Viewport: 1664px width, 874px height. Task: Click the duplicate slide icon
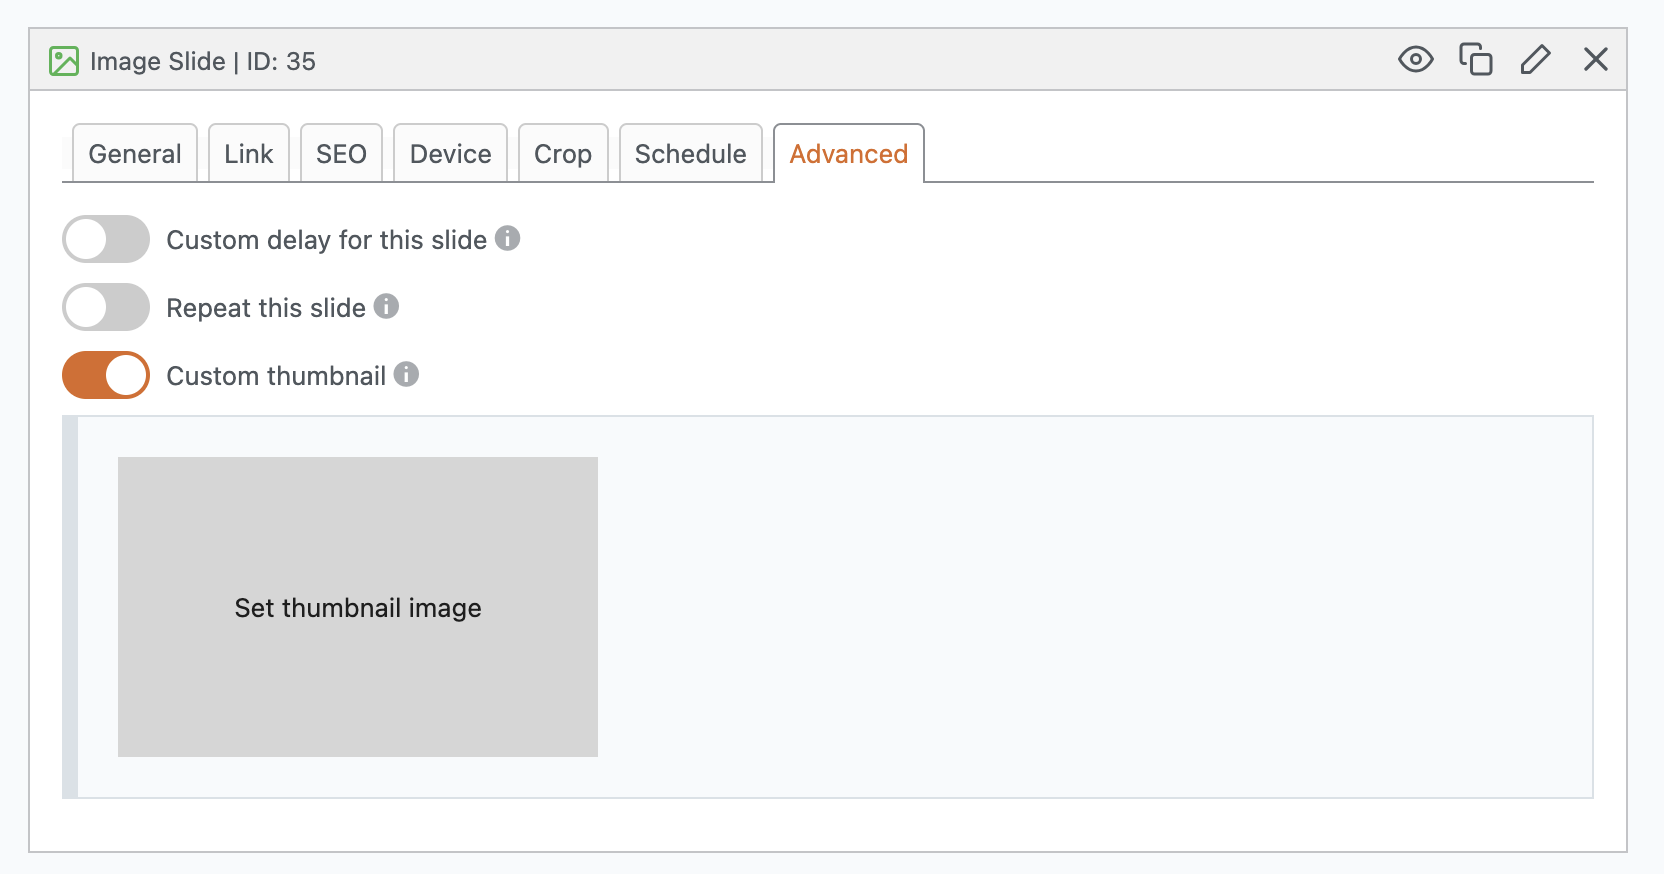tap(1475, 60)
